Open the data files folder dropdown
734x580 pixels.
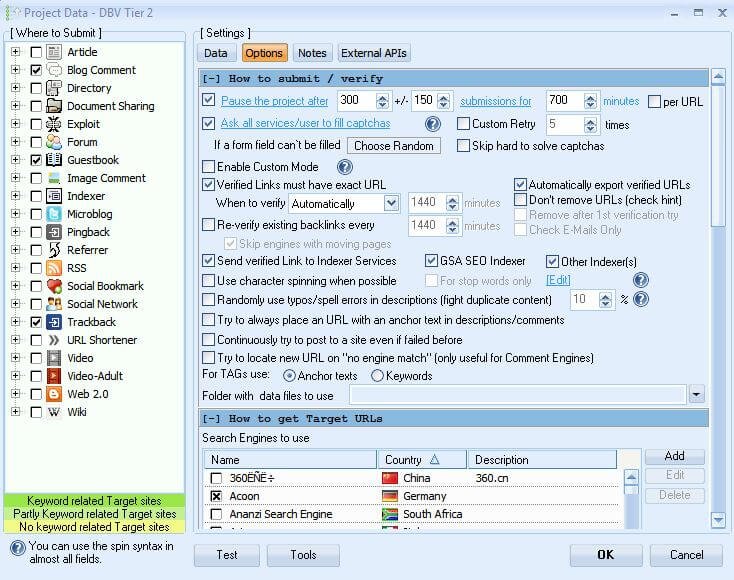pos(696,395)
